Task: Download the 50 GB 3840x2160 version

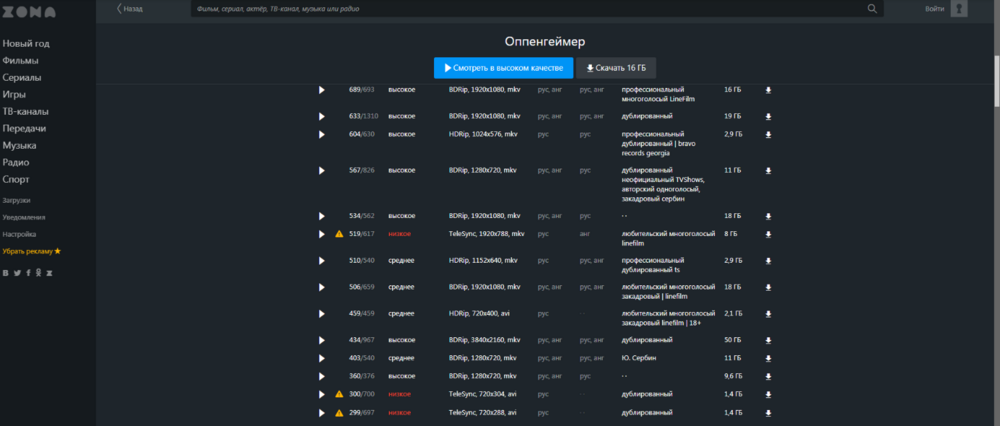Action: (x=768, y=340)
